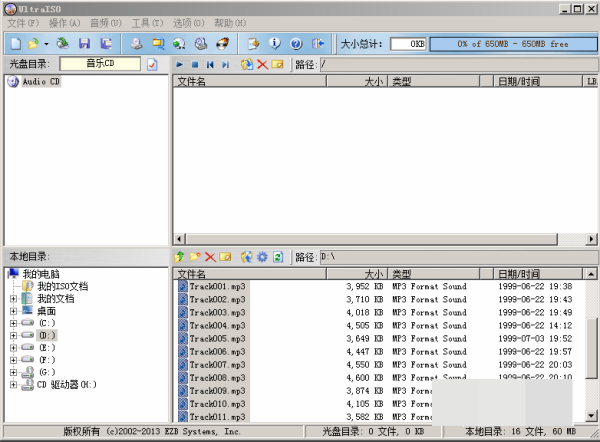Select 我的电脑 root node

[41, 274]
